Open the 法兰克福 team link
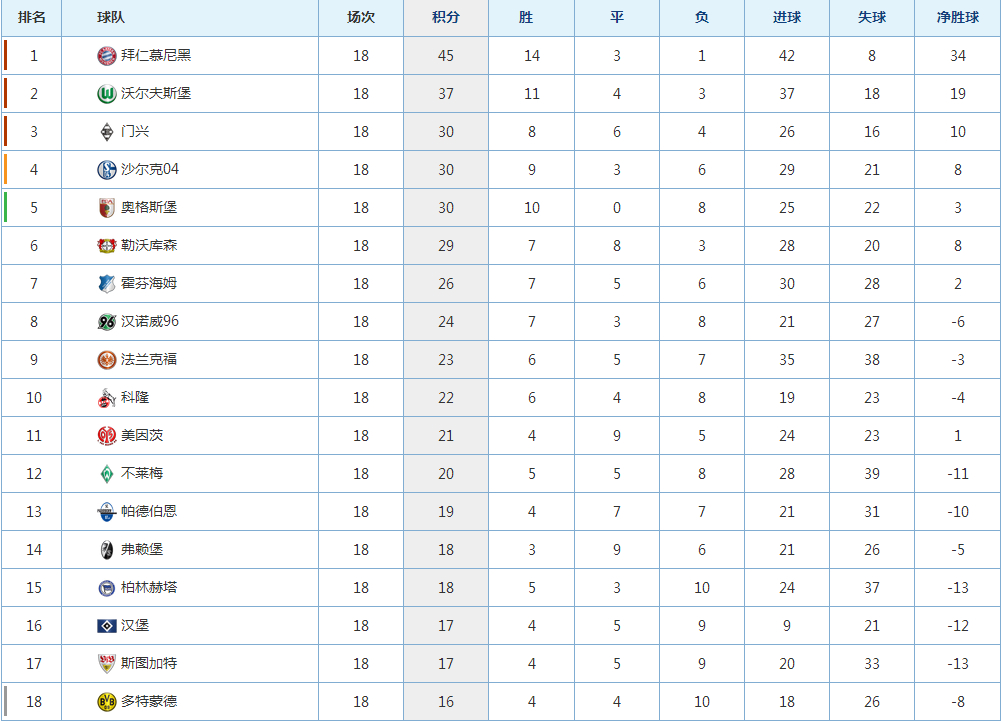This screenshot has width=1002, height=722. click(149, 360)
